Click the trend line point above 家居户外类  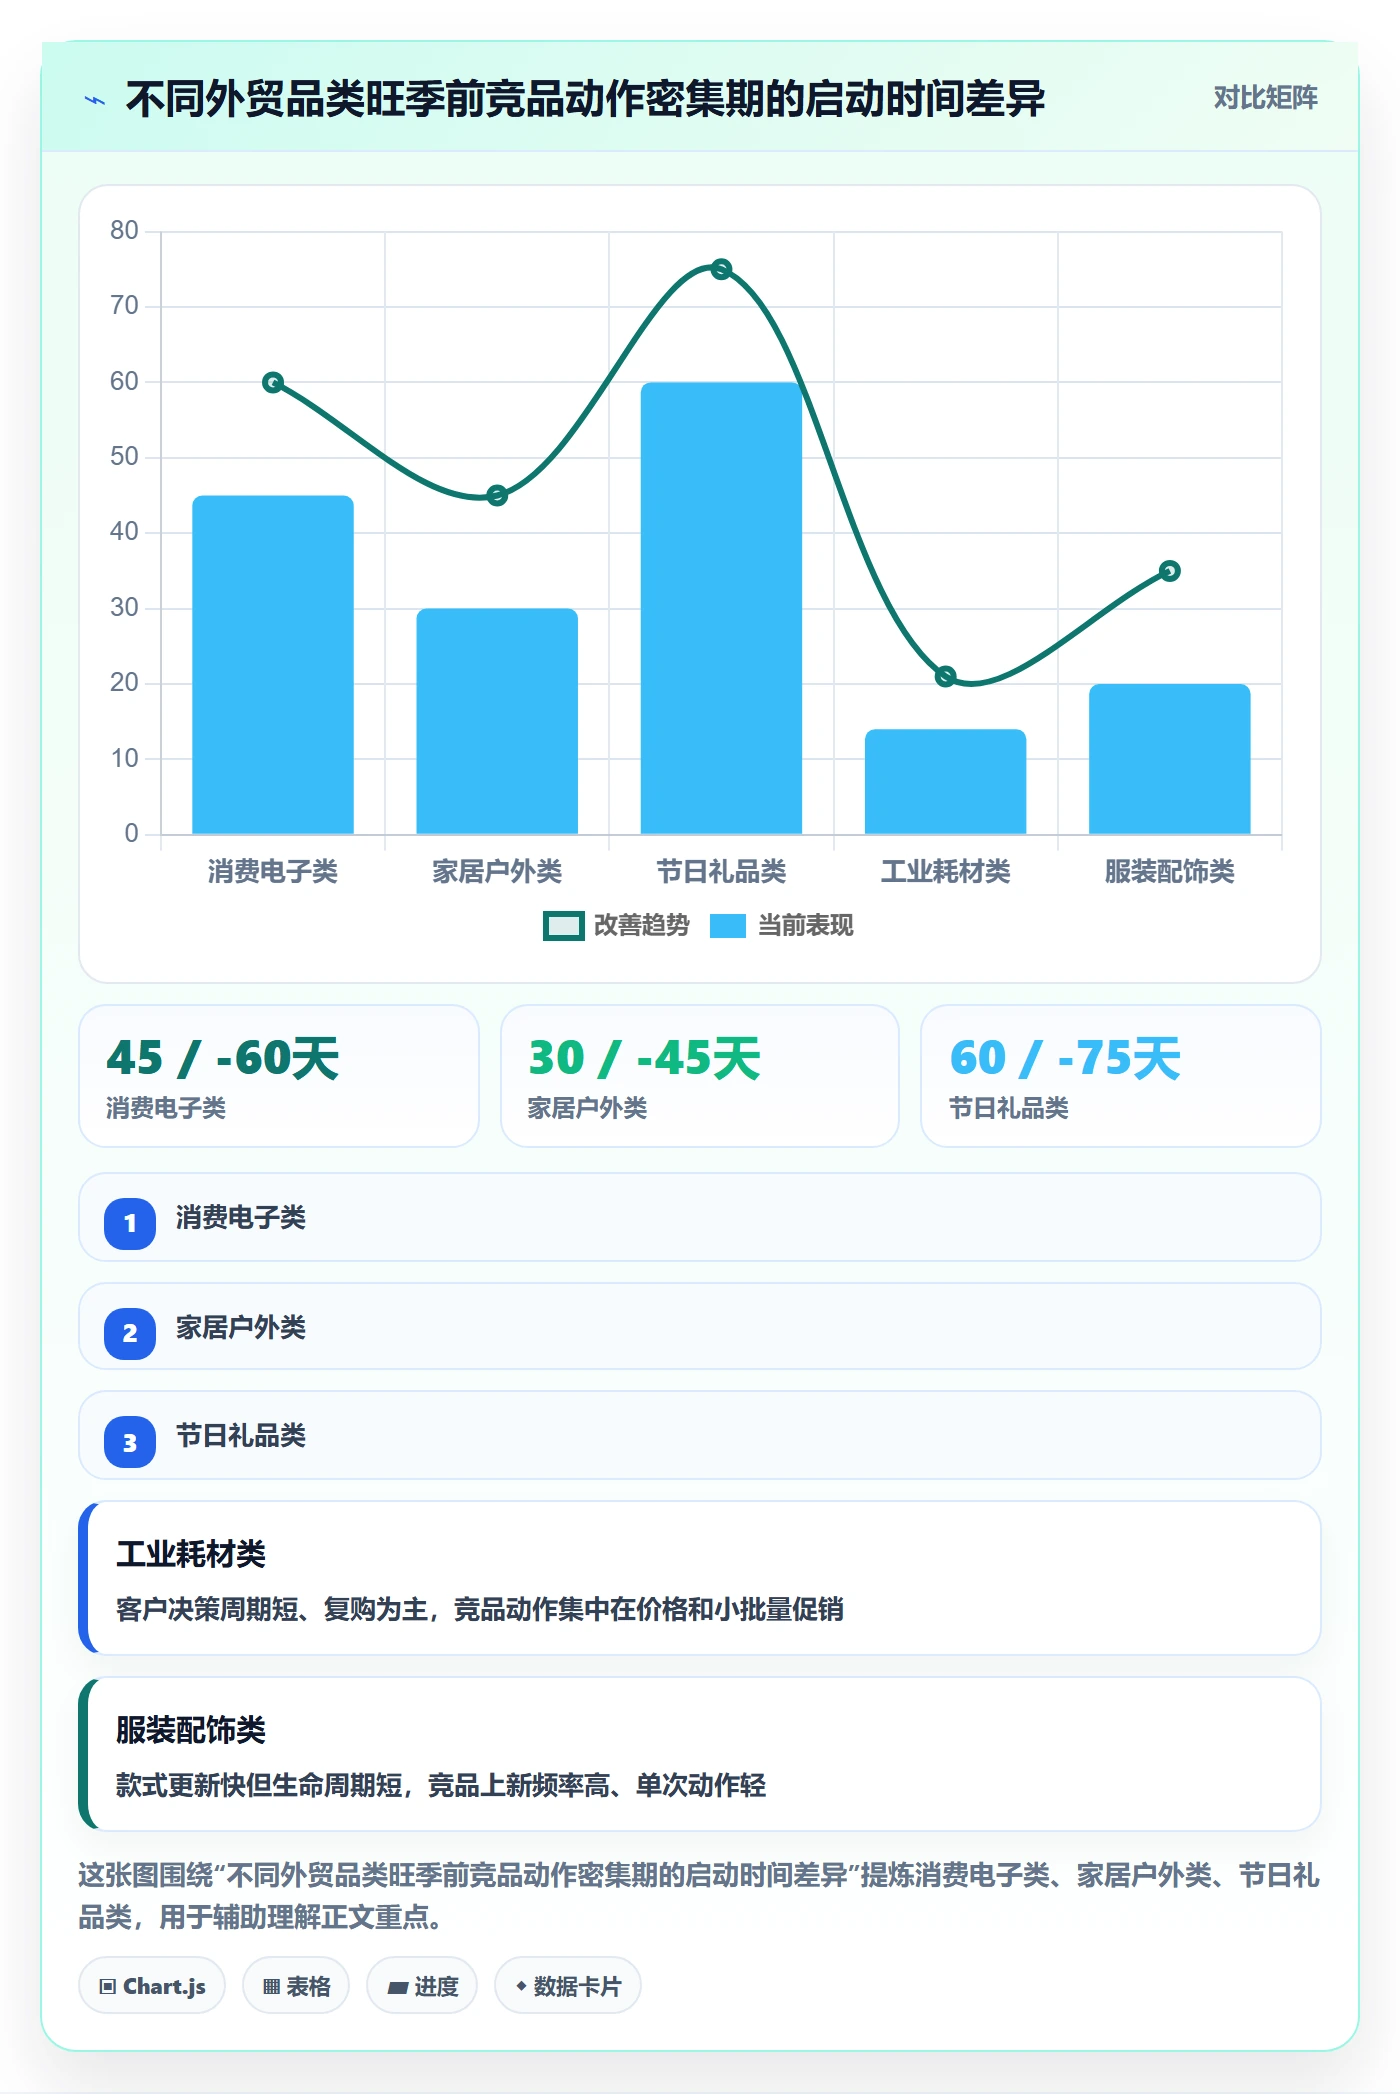497,495
